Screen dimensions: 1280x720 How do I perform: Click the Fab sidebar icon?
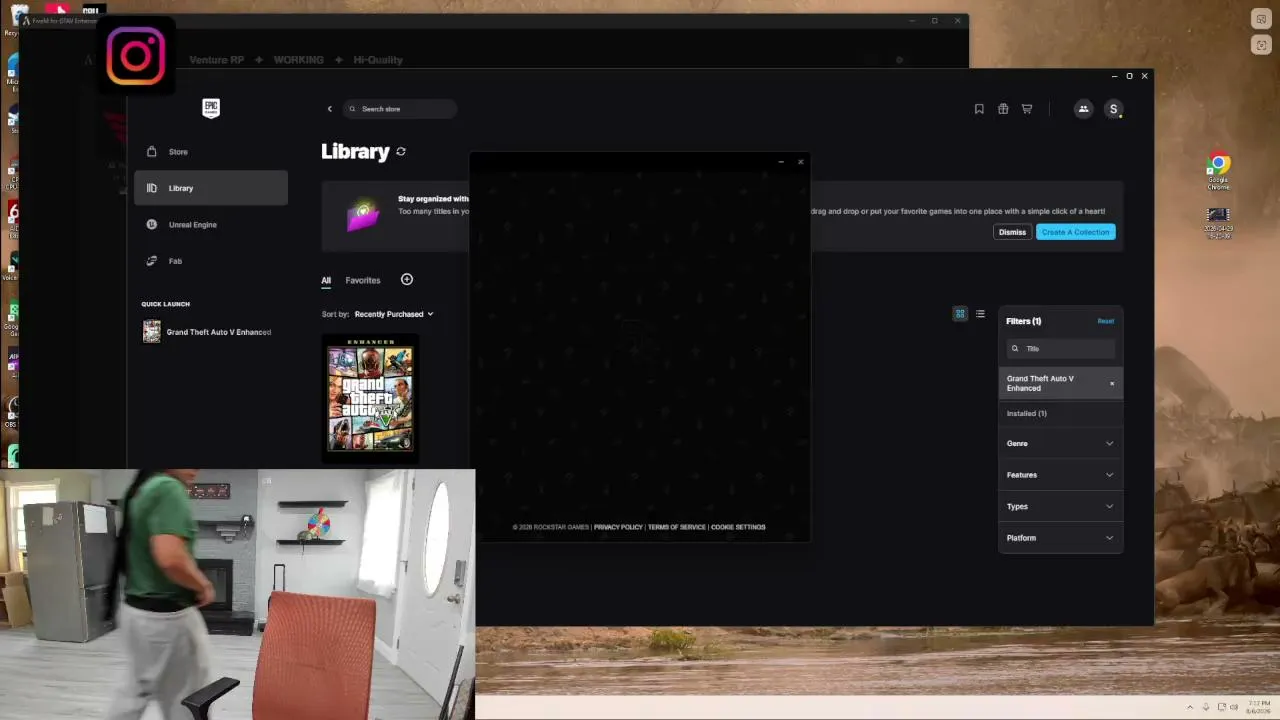point(152,261)
